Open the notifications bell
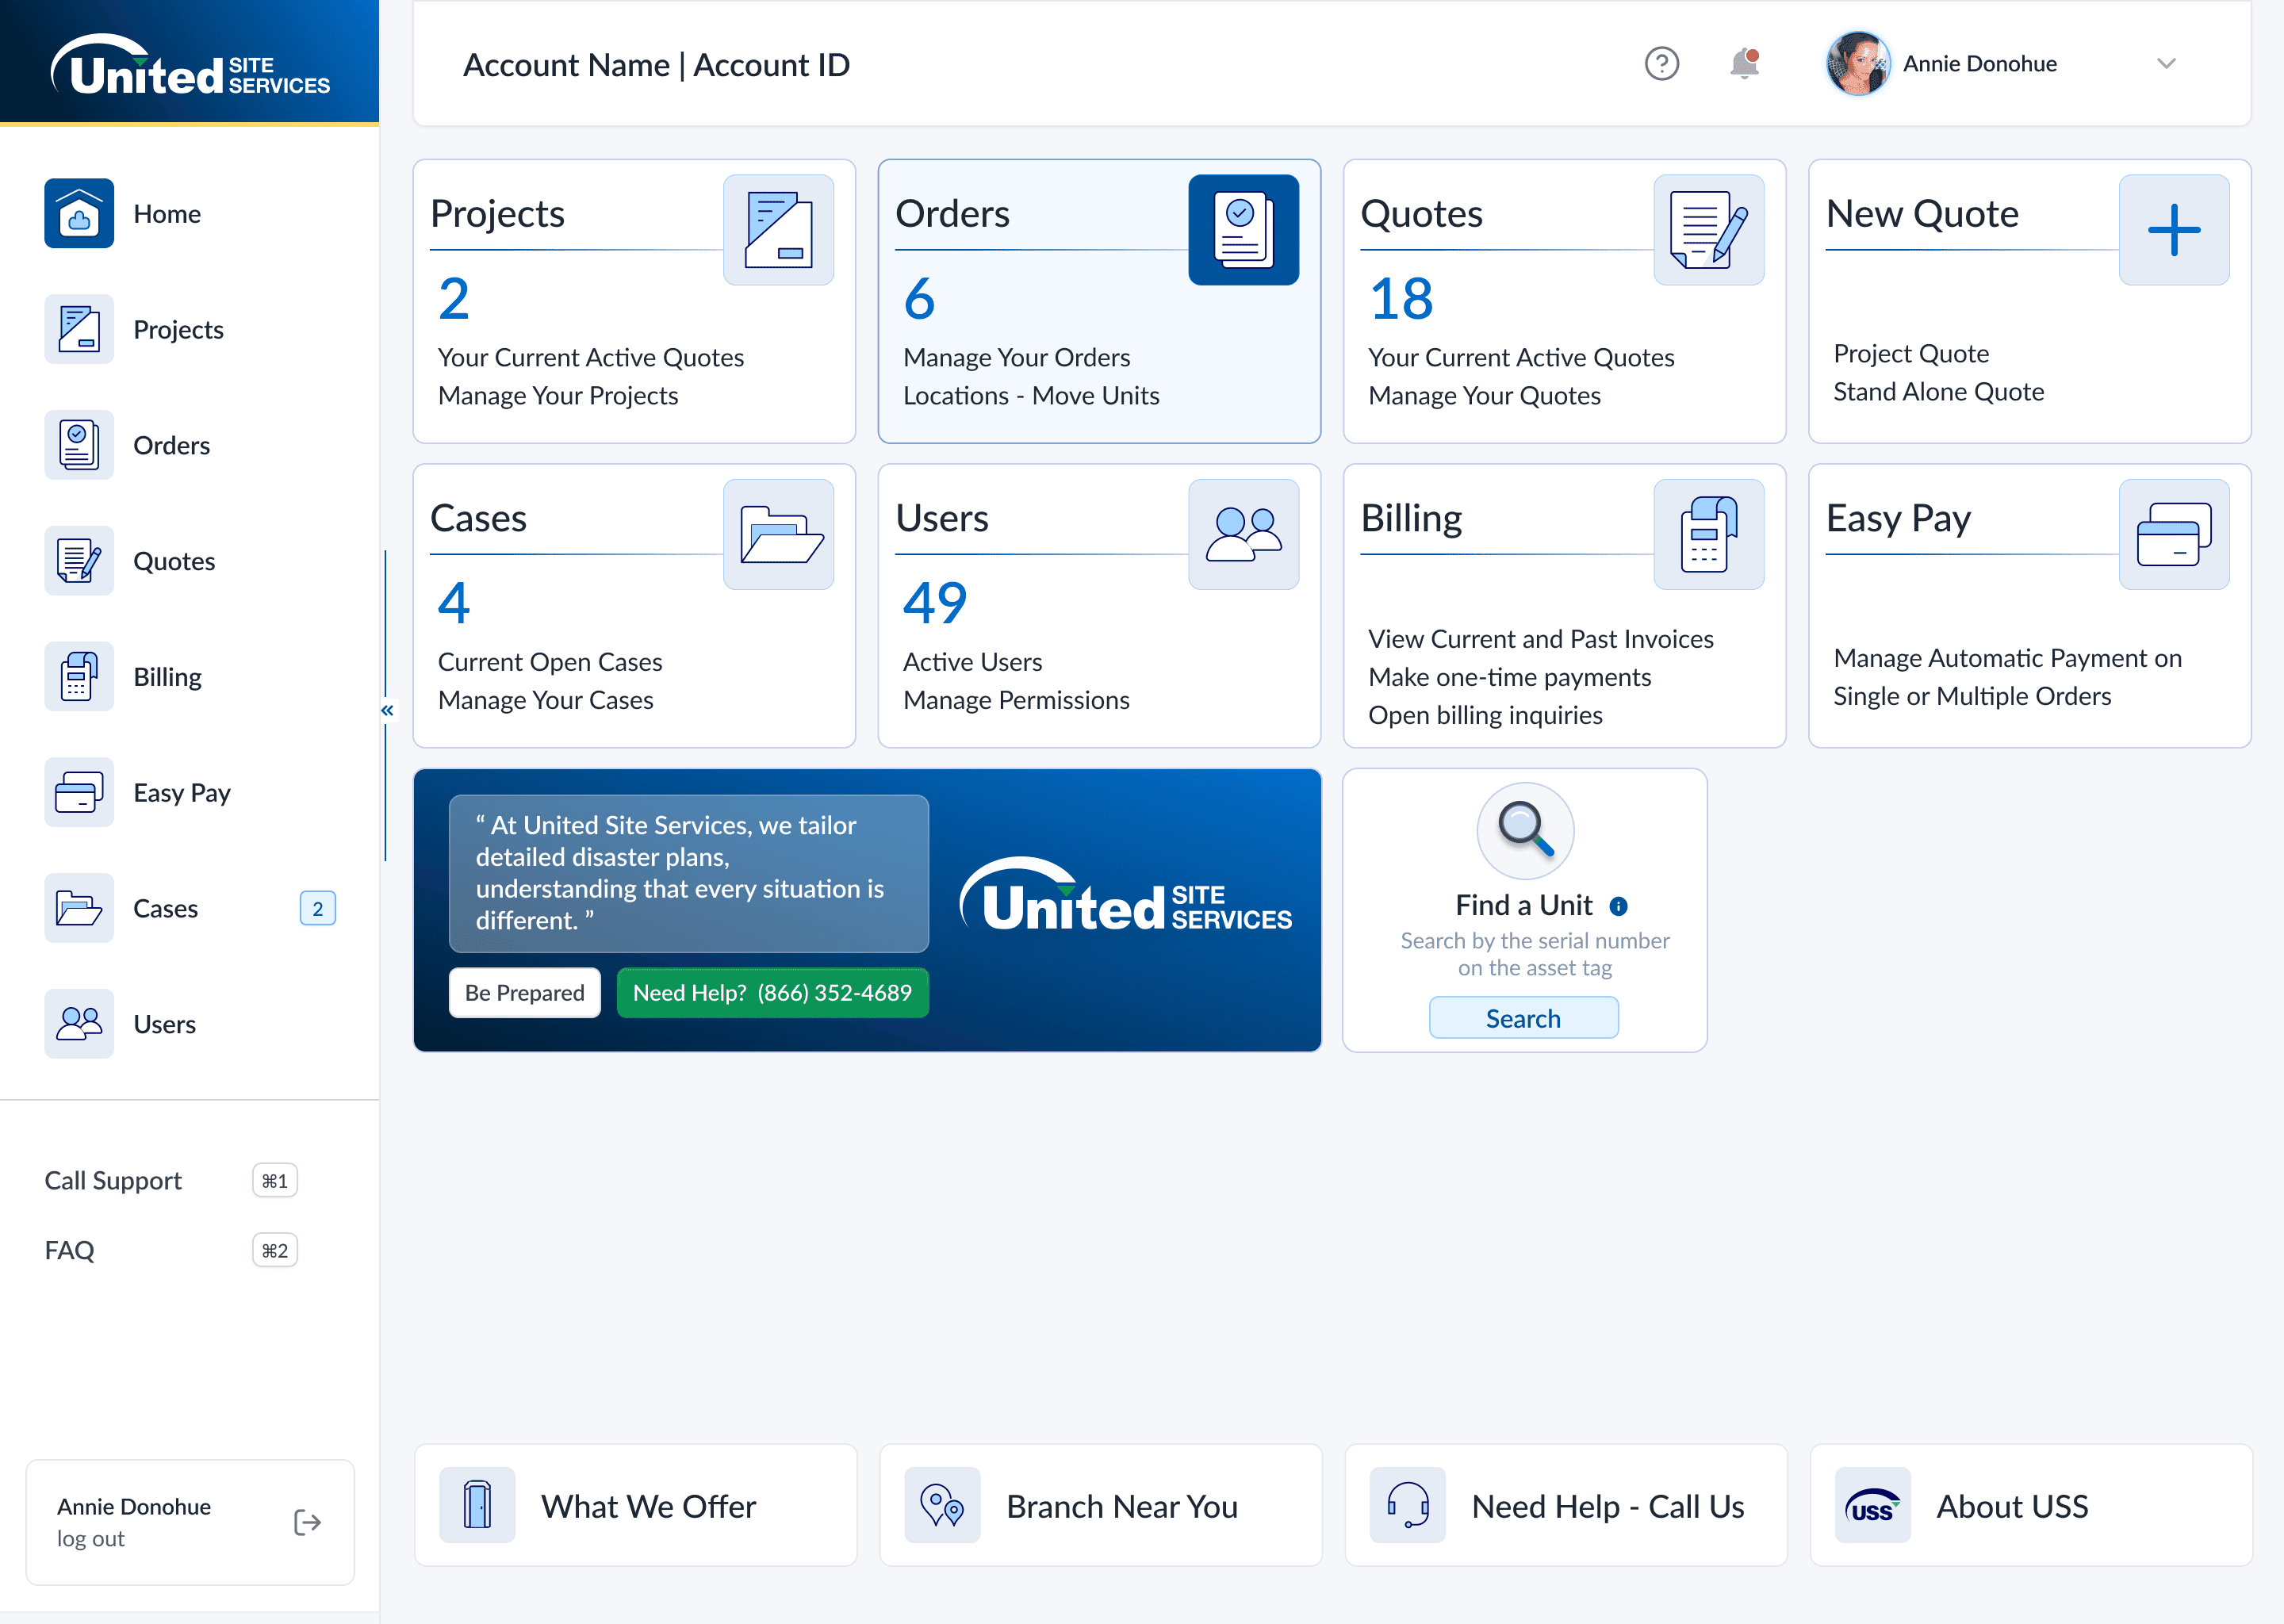2284x1624 pixels. (x=1744, y=64)
